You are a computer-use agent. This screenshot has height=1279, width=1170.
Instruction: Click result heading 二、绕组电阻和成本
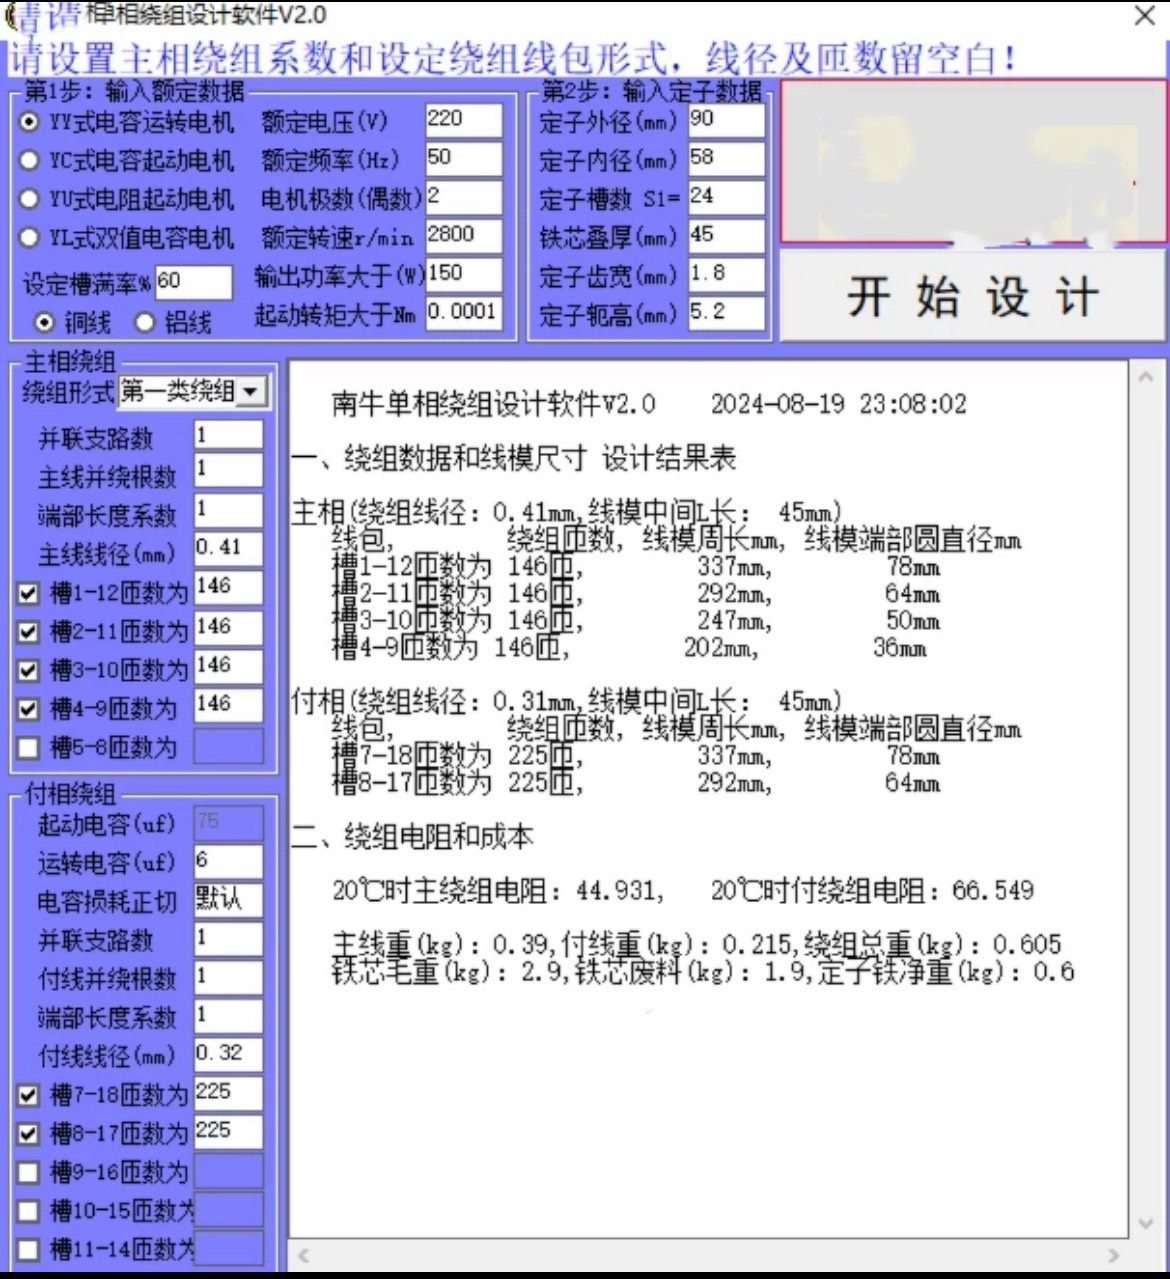pyautogui.click(x=413, y=836)
